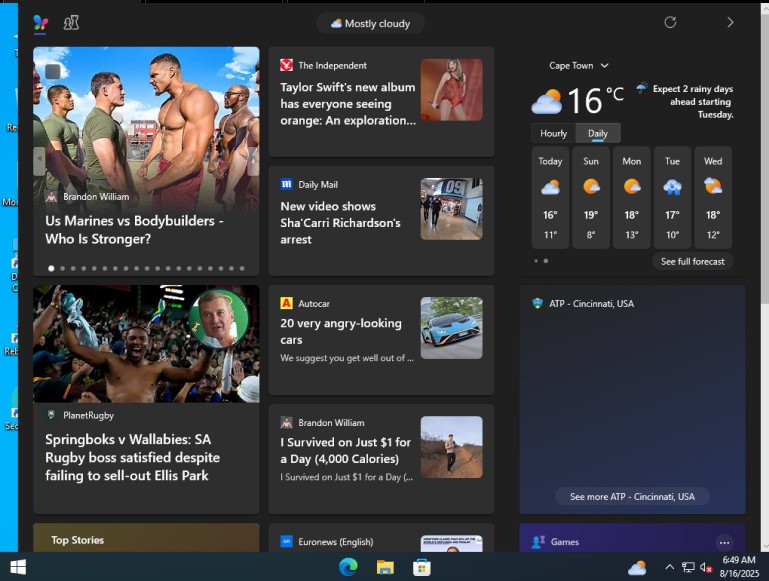Click the second weather card page dot

pyautogui.click(x=546, y=261)
